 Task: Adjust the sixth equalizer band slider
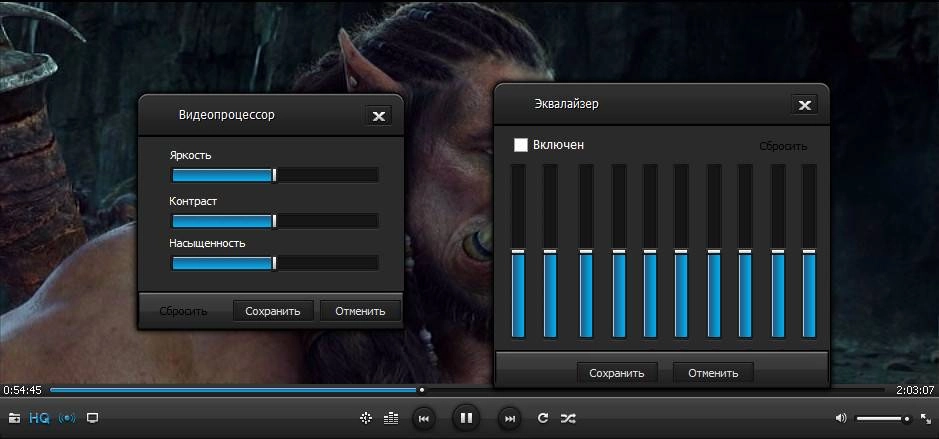tap(681, 252)
